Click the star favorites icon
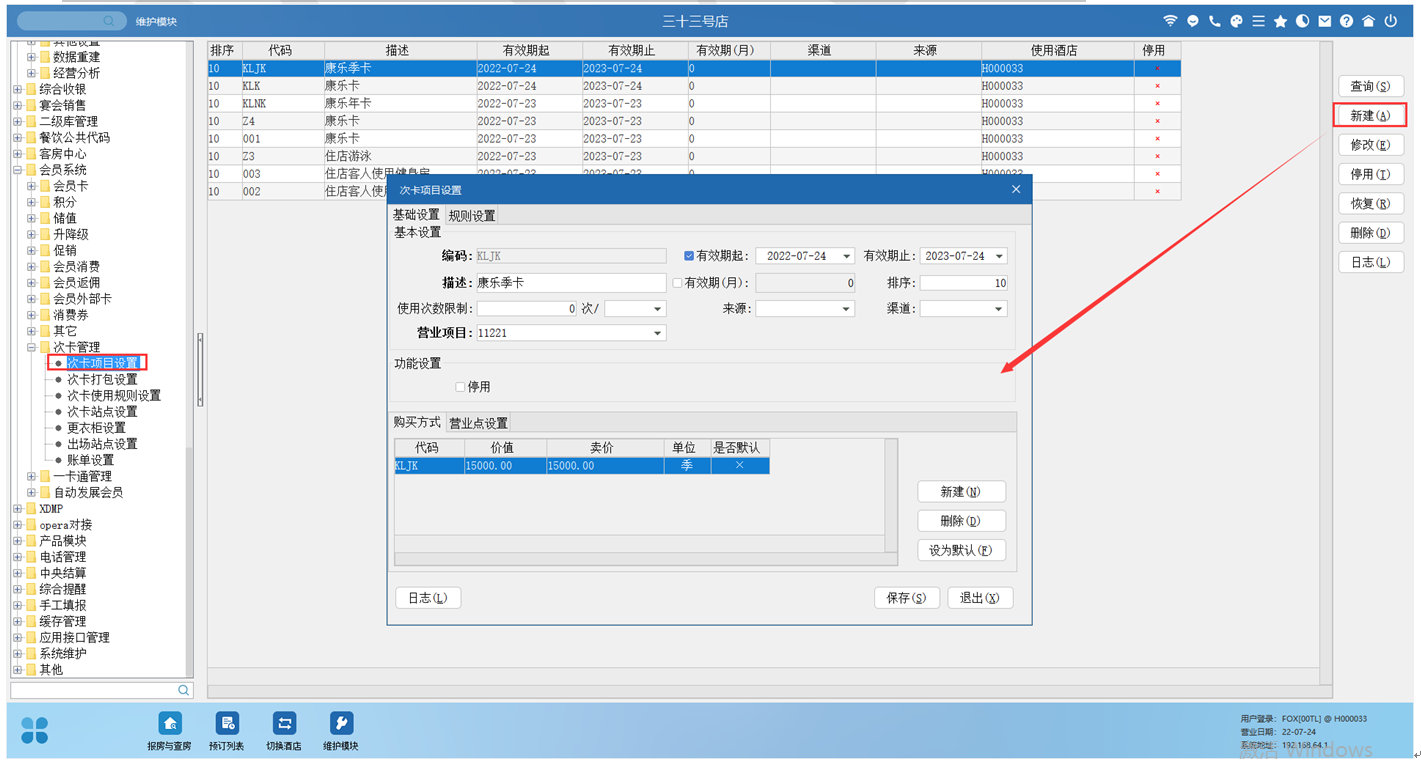The image size is (1421, 761). 1280,21
